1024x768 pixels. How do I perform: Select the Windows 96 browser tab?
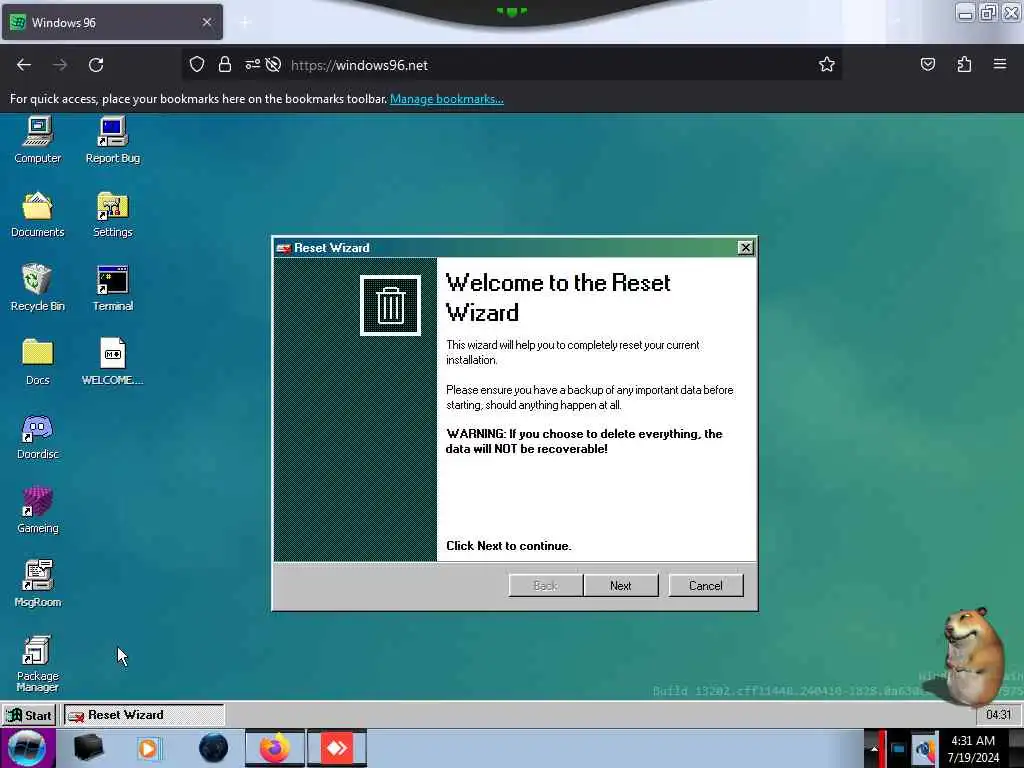pyautogui.click(x=112, y=23)
